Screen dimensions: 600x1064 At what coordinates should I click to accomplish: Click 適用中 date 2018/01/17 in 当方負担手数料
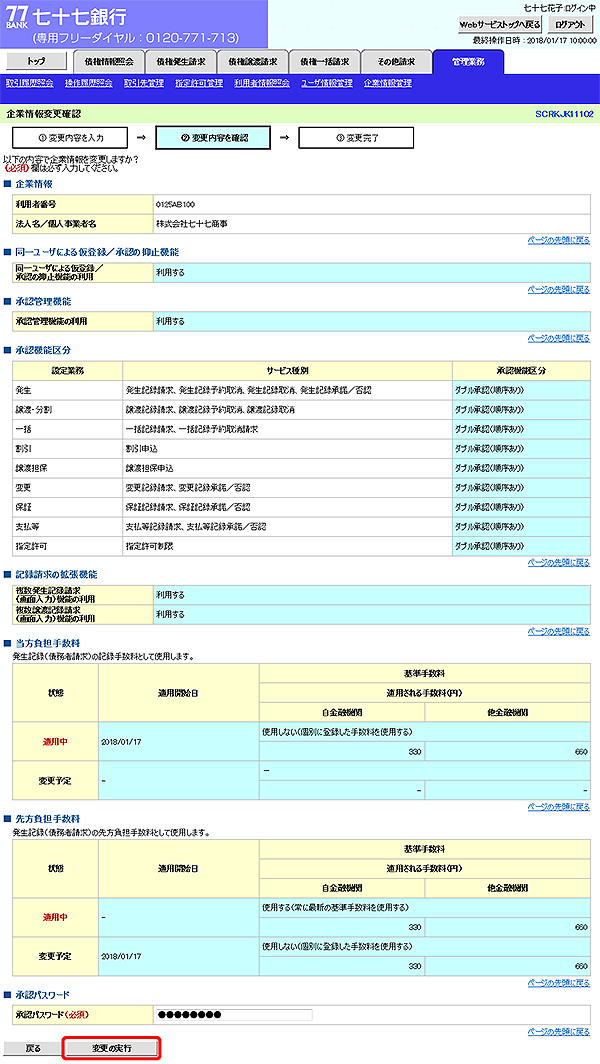click(x=120, y=742)
